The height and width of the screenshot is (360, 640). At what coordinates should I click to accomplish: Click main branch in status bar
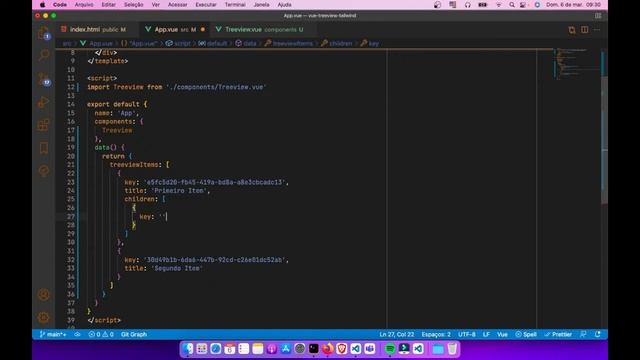pos(53,334)
